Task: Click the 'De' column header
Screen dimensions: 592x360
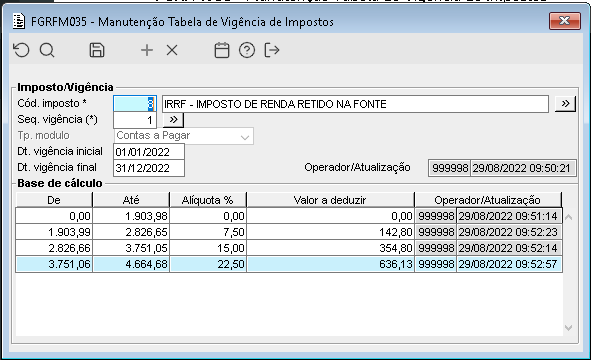Action: click(x=54, y=200)
